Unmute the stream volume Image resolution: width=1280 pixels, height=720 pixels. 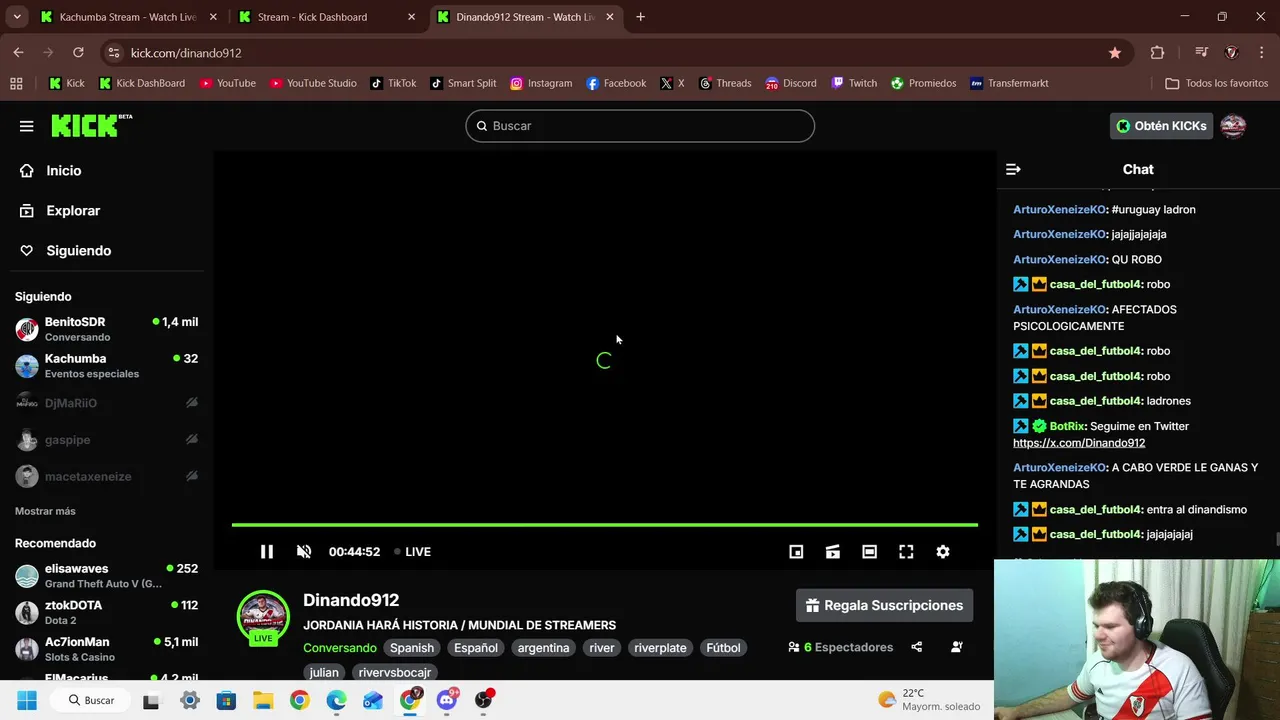pos(304,552)
